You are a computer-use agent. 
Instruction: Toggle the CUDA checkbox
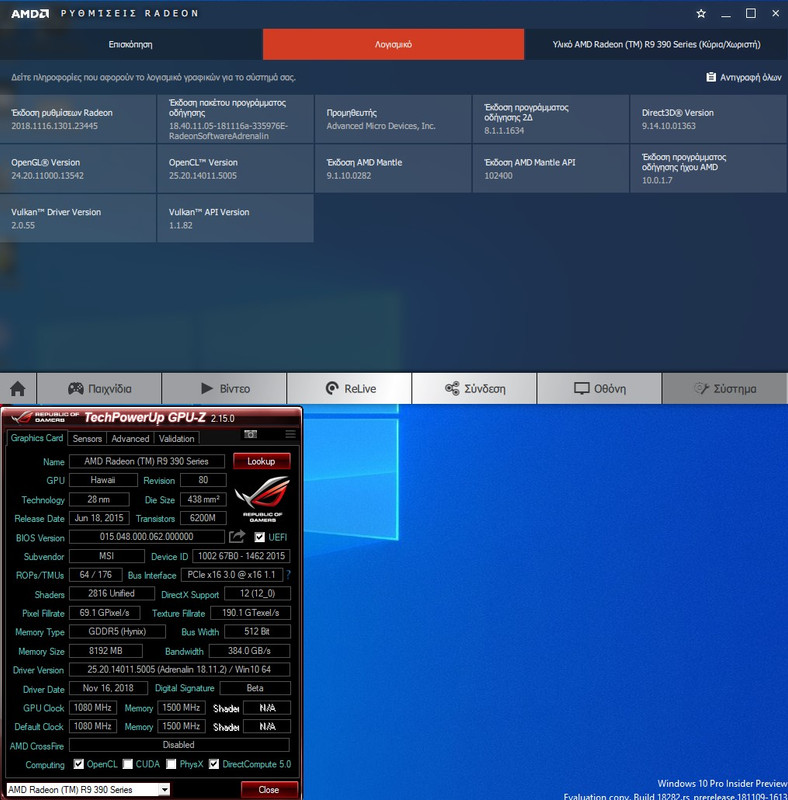[128, 764]
